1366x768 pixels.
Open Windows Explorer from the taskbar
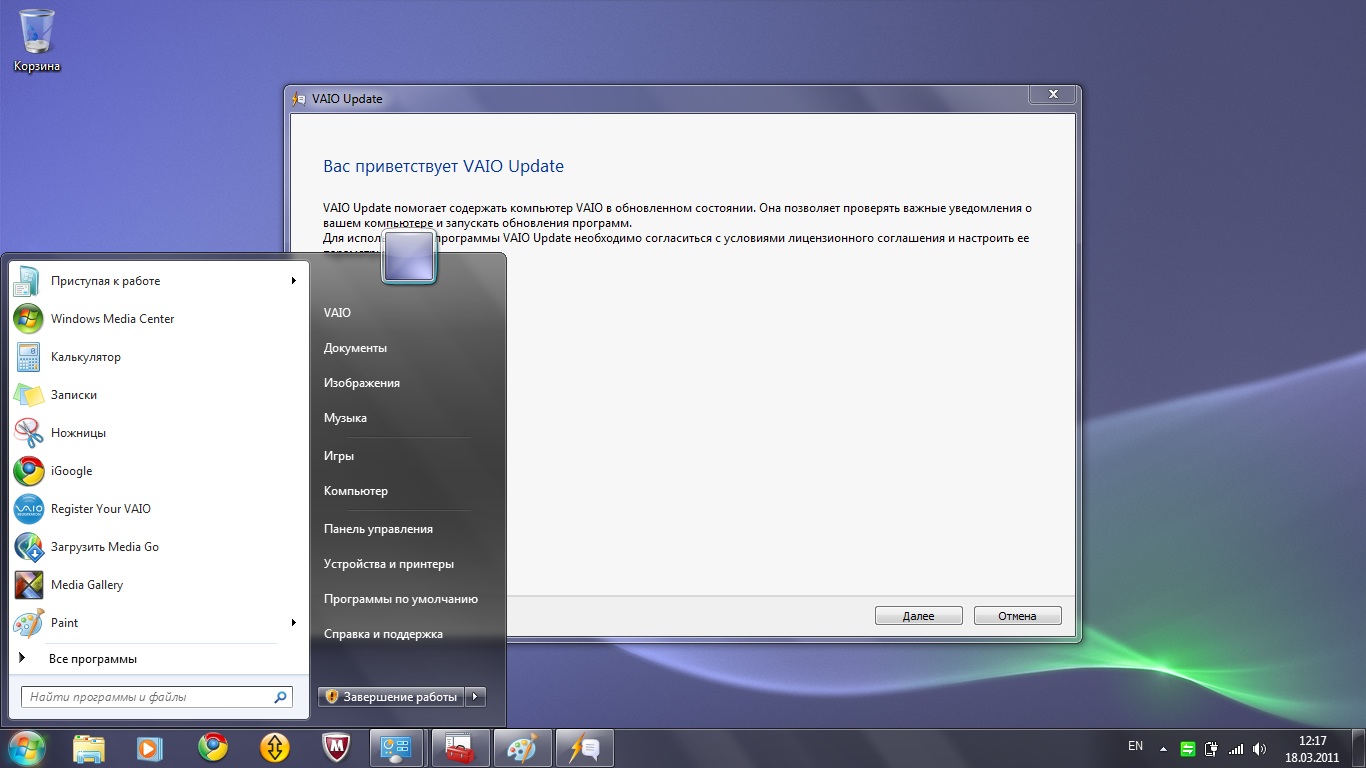click(x=89, y=748)
